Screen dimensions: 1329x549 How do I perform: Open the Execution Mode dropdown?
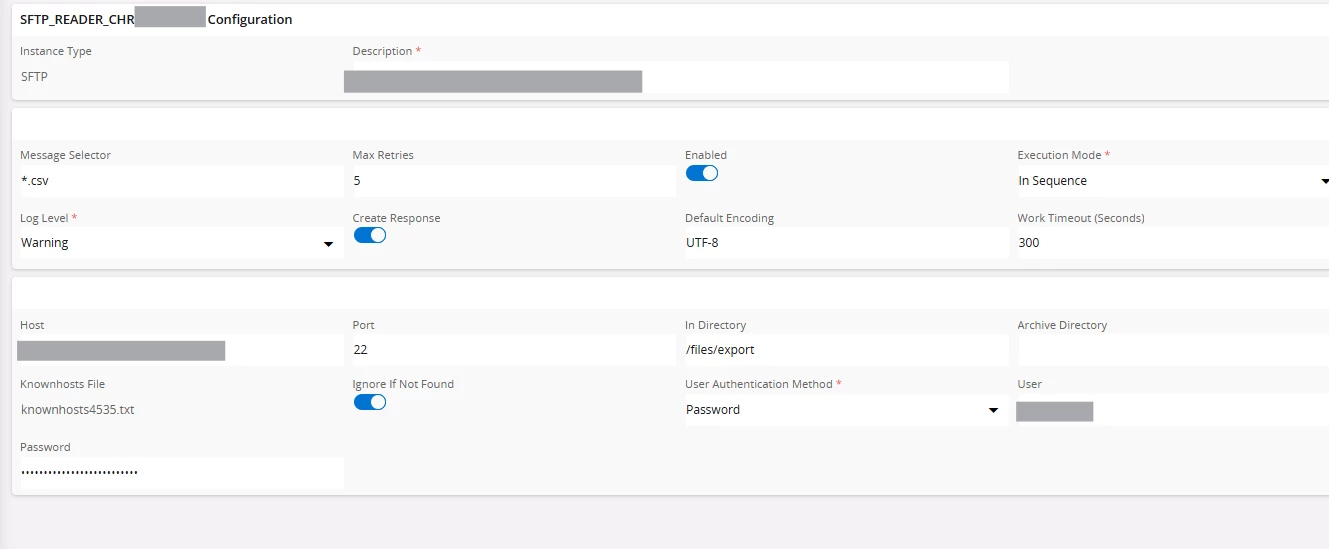point(1172,181)
